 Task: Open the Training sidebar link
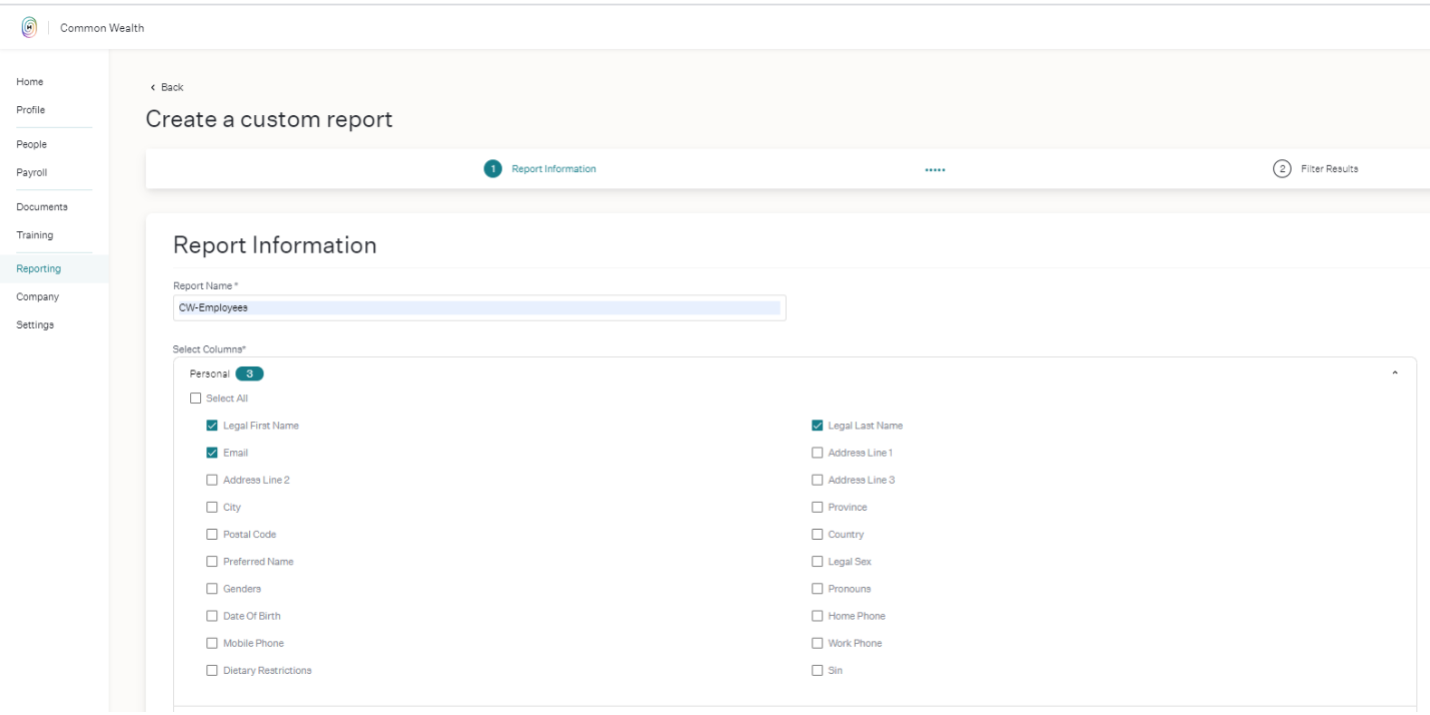pyautogui.click(x=35, y=235)
